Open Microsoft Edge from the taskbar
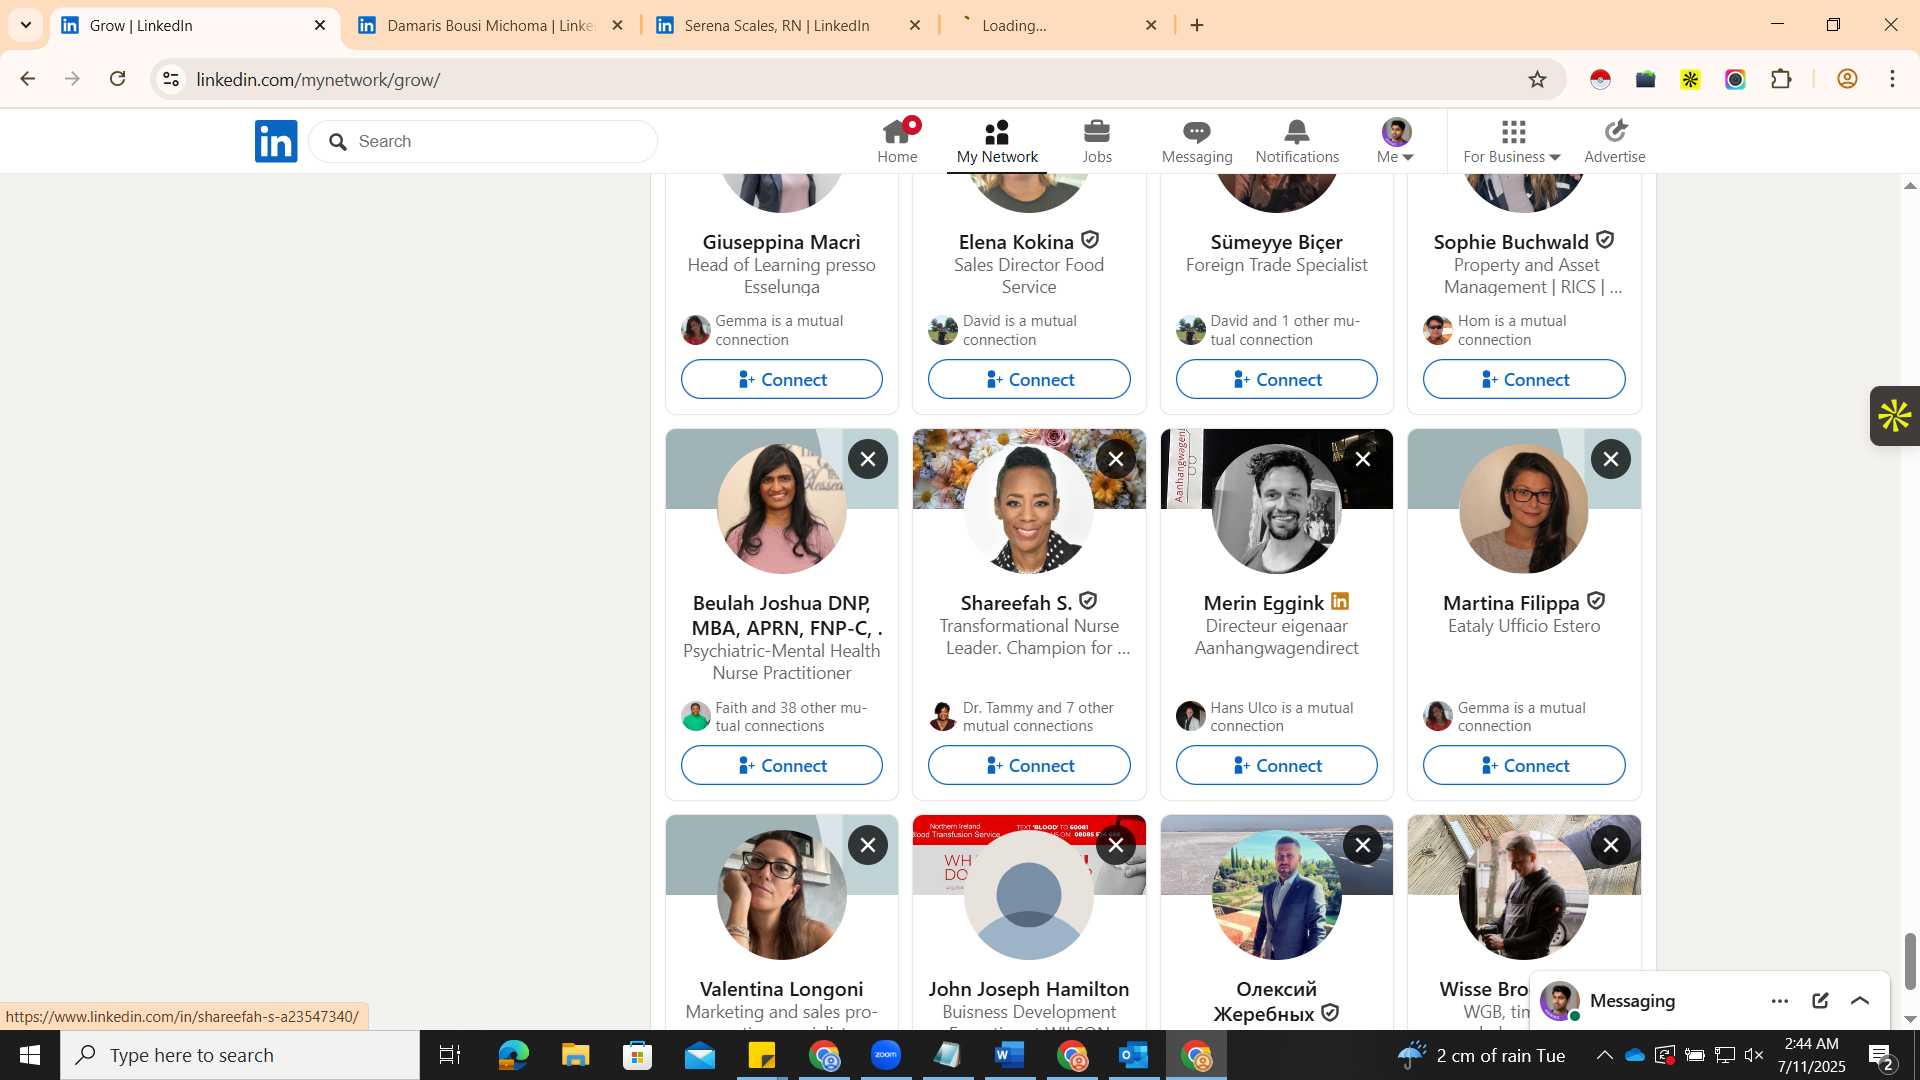Screen dimensions: 1920x1080 [513, 1055]
